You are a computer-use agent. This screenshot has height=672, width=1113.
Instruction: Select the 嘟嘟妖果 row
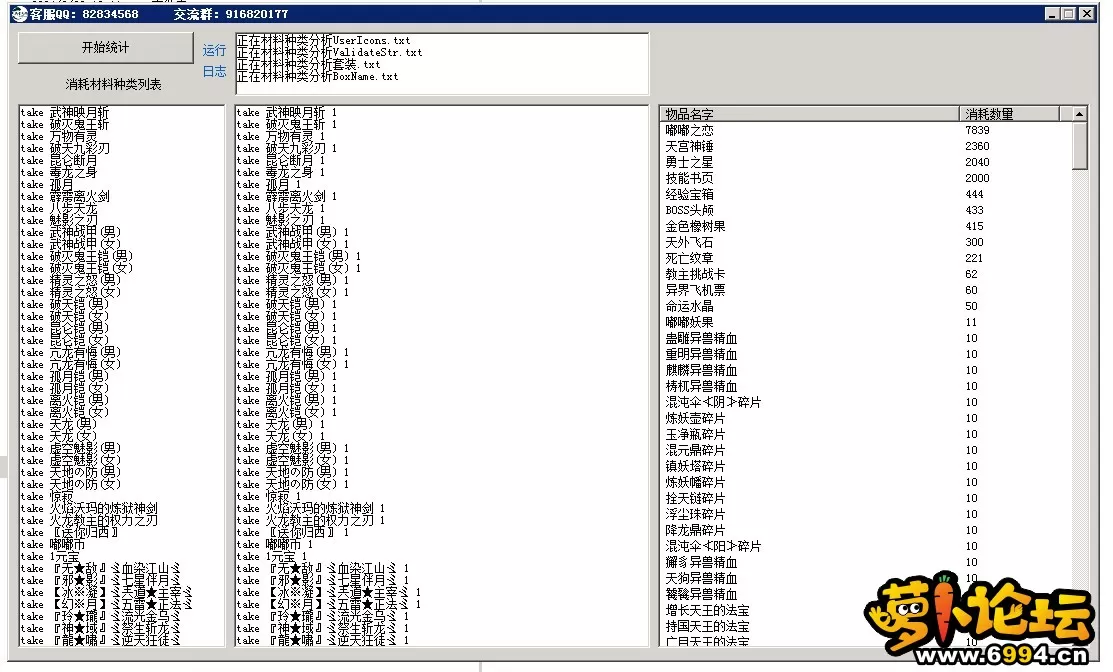coord(866,322)
